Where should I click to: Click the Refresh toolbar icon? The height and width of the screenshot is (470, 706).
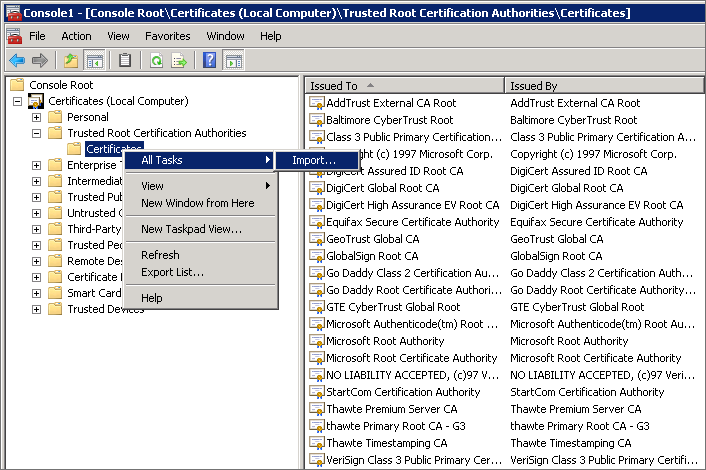tap(156, 60)
